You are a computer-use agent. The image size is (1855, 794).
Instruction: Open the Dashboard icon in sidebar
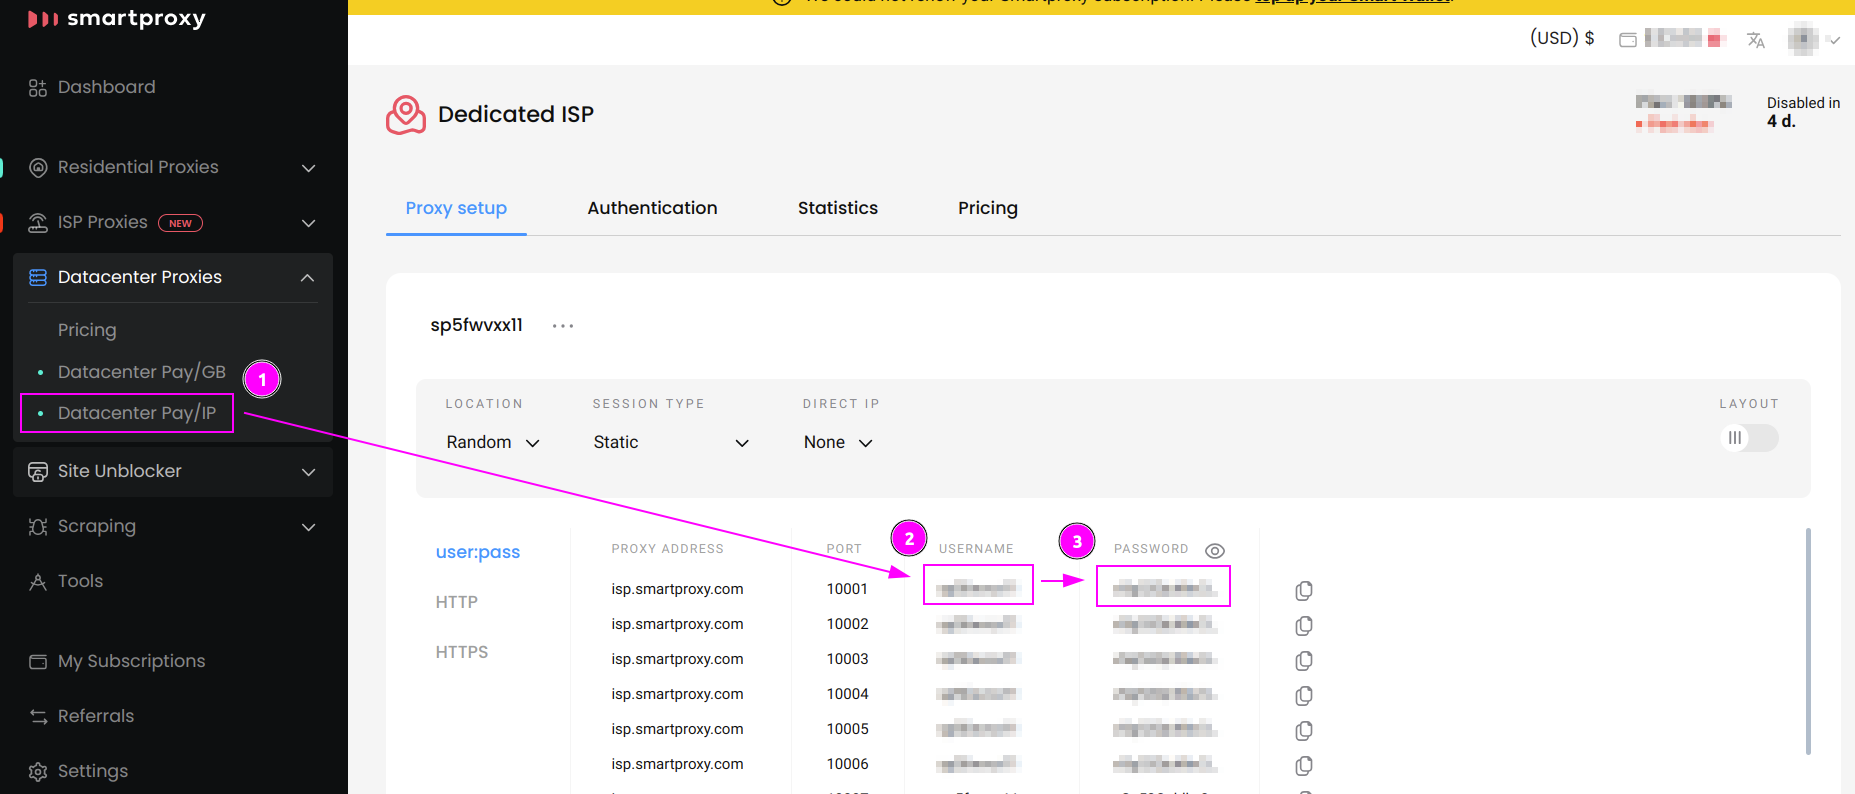pos(38,88)
